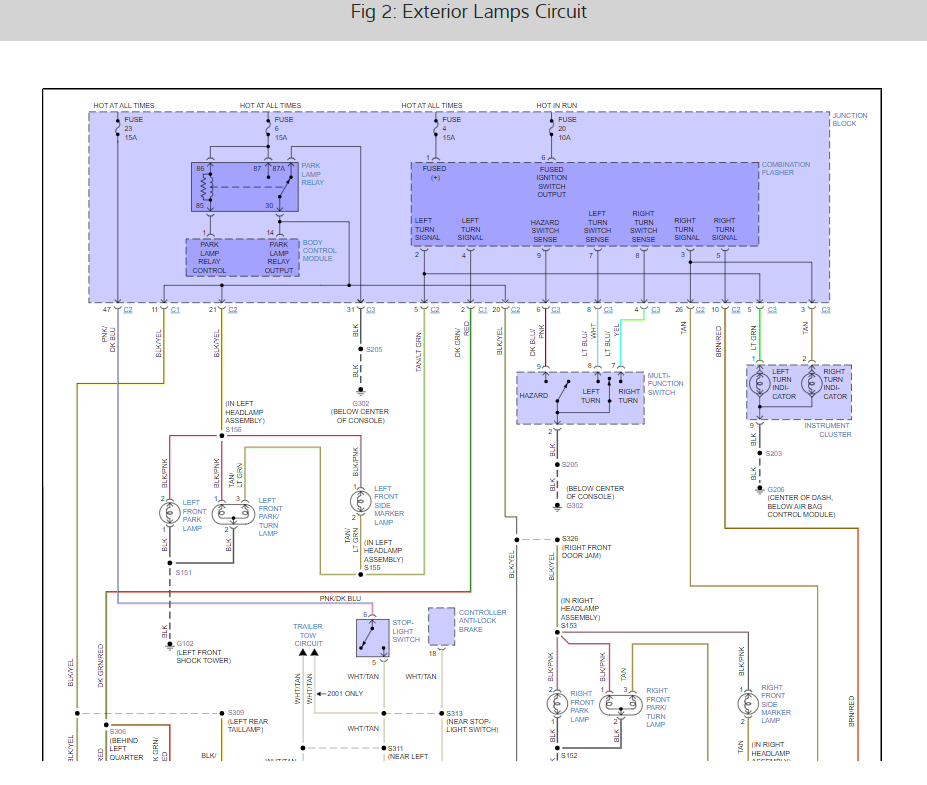Click the Right Front Park/Turn Lamp bulb symbol

click(x=621, y=704)
